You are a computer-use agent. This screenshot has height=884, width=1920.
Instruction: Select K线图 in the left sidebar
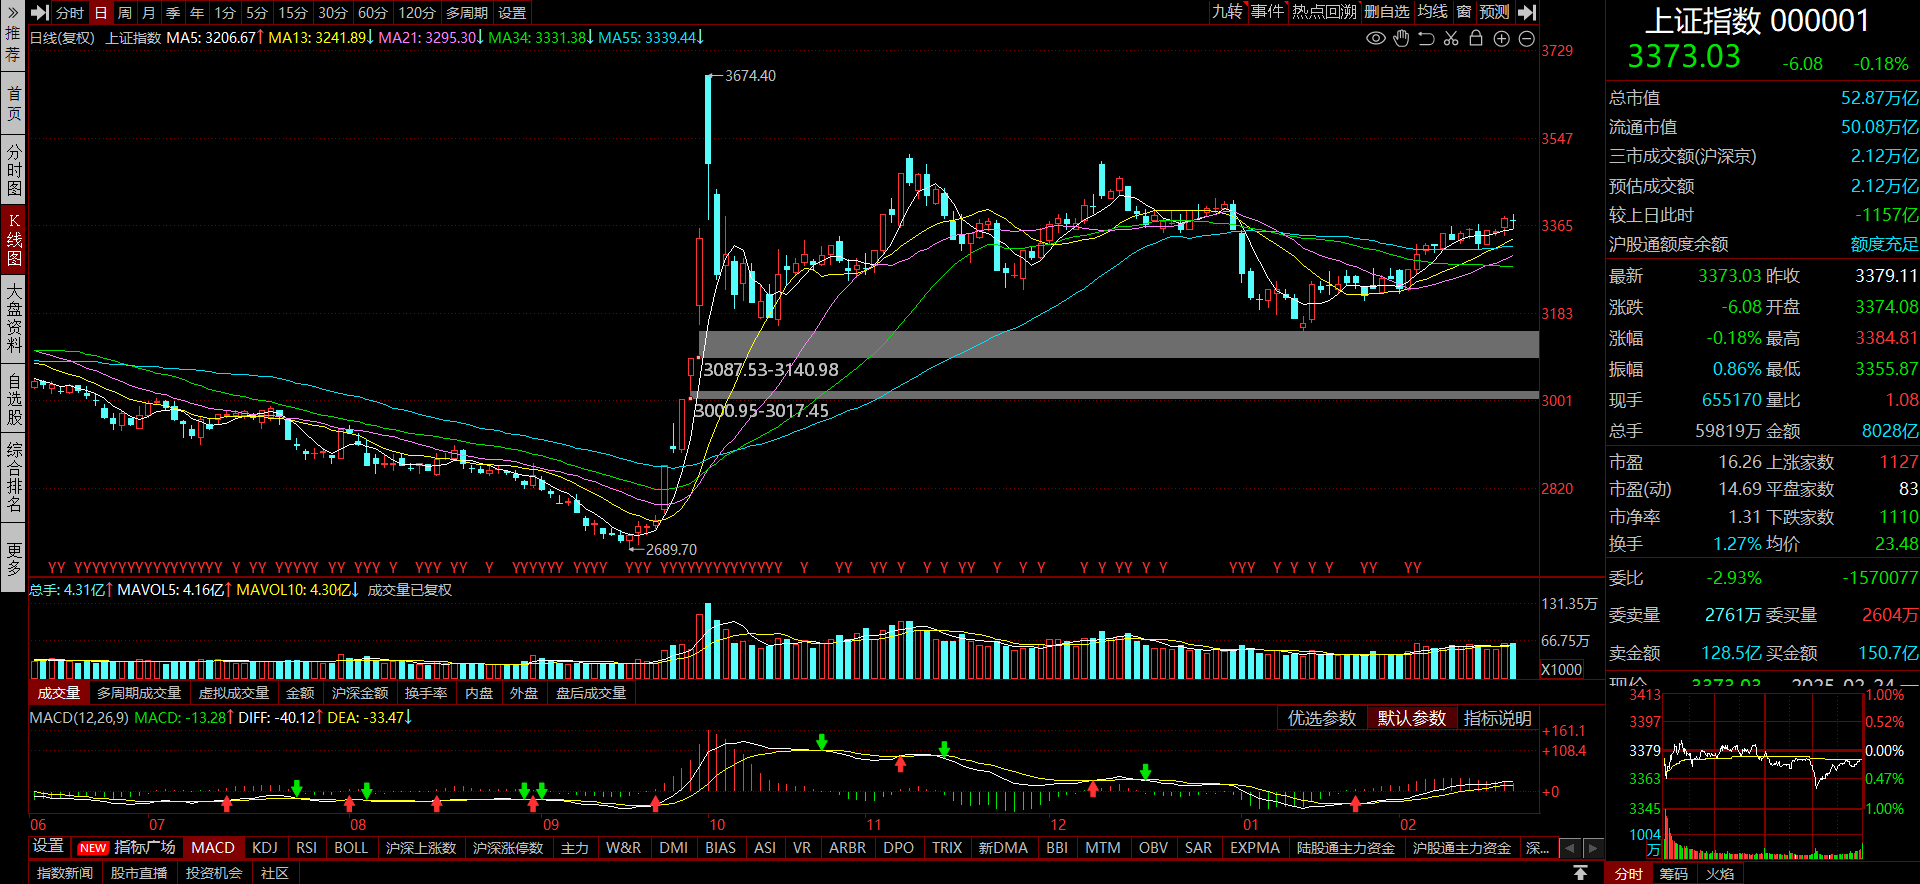13,239
